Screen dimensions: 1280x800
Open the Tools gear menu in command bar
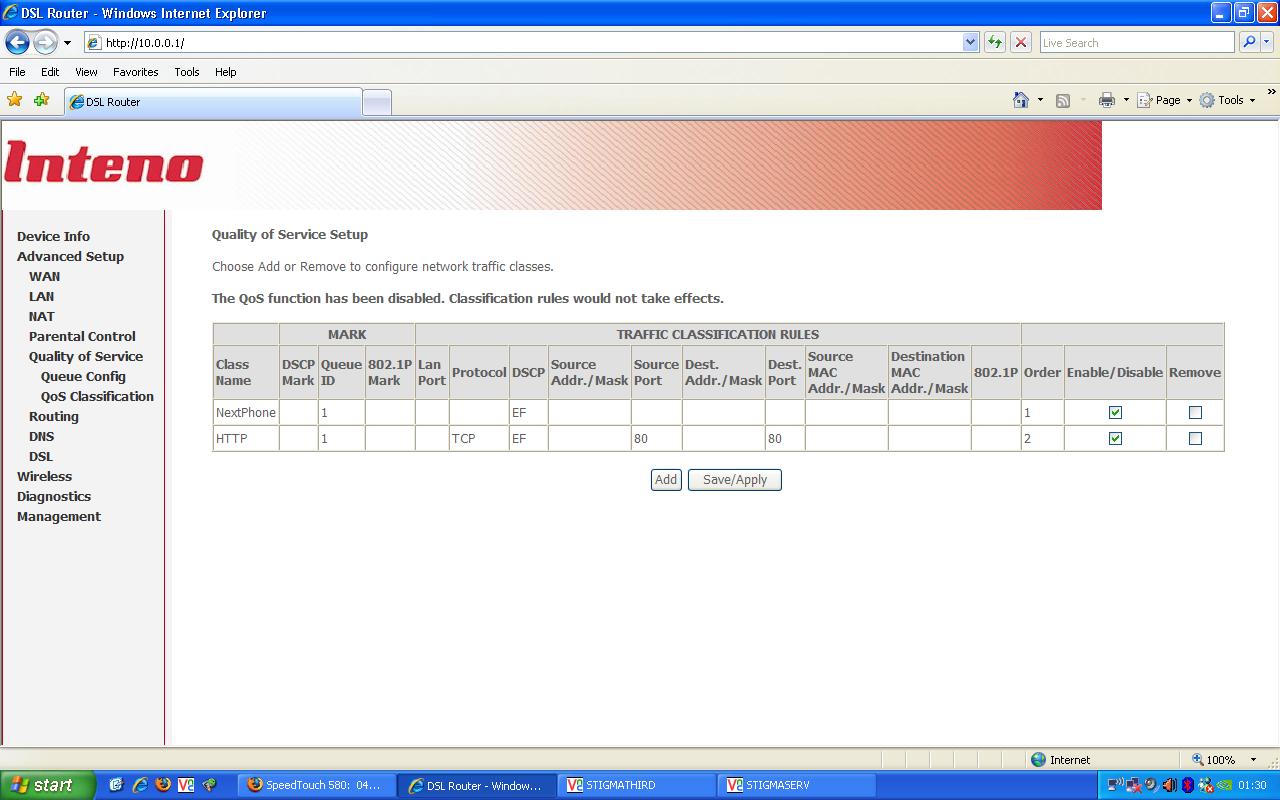click(x=1227, y=100)
